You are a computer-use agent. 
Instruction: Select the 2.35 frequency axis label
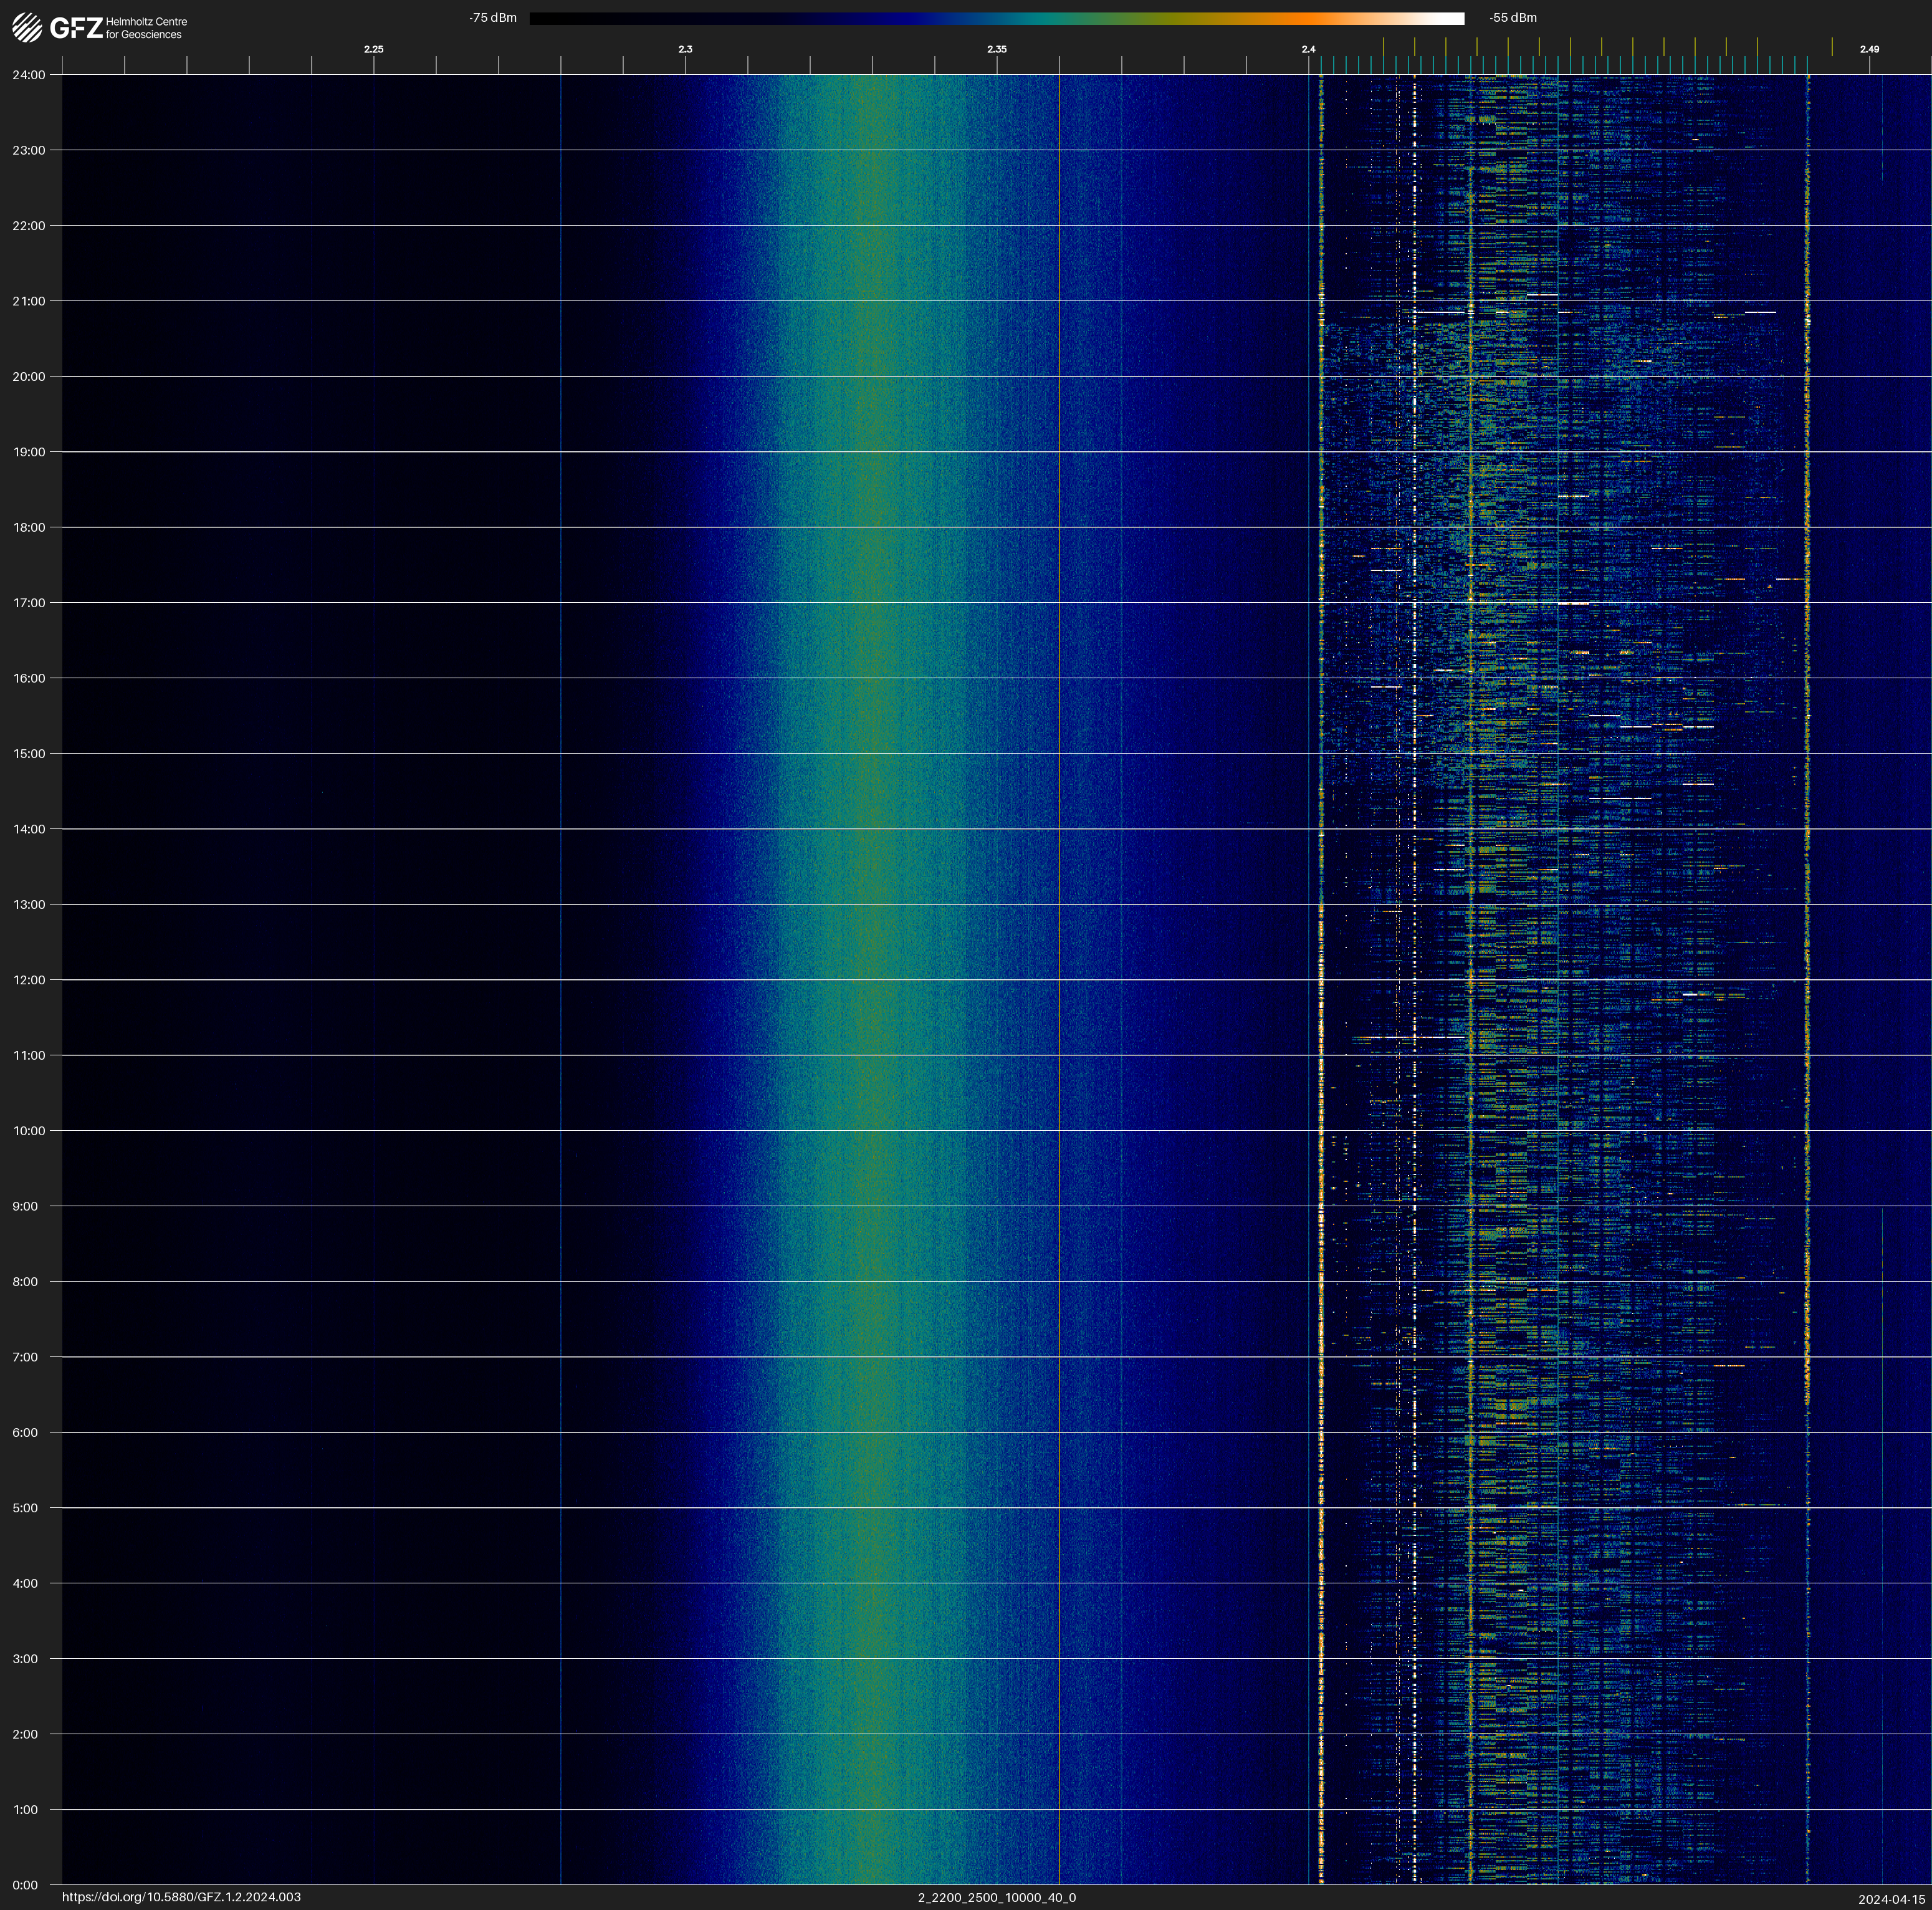tap(996, 49)
